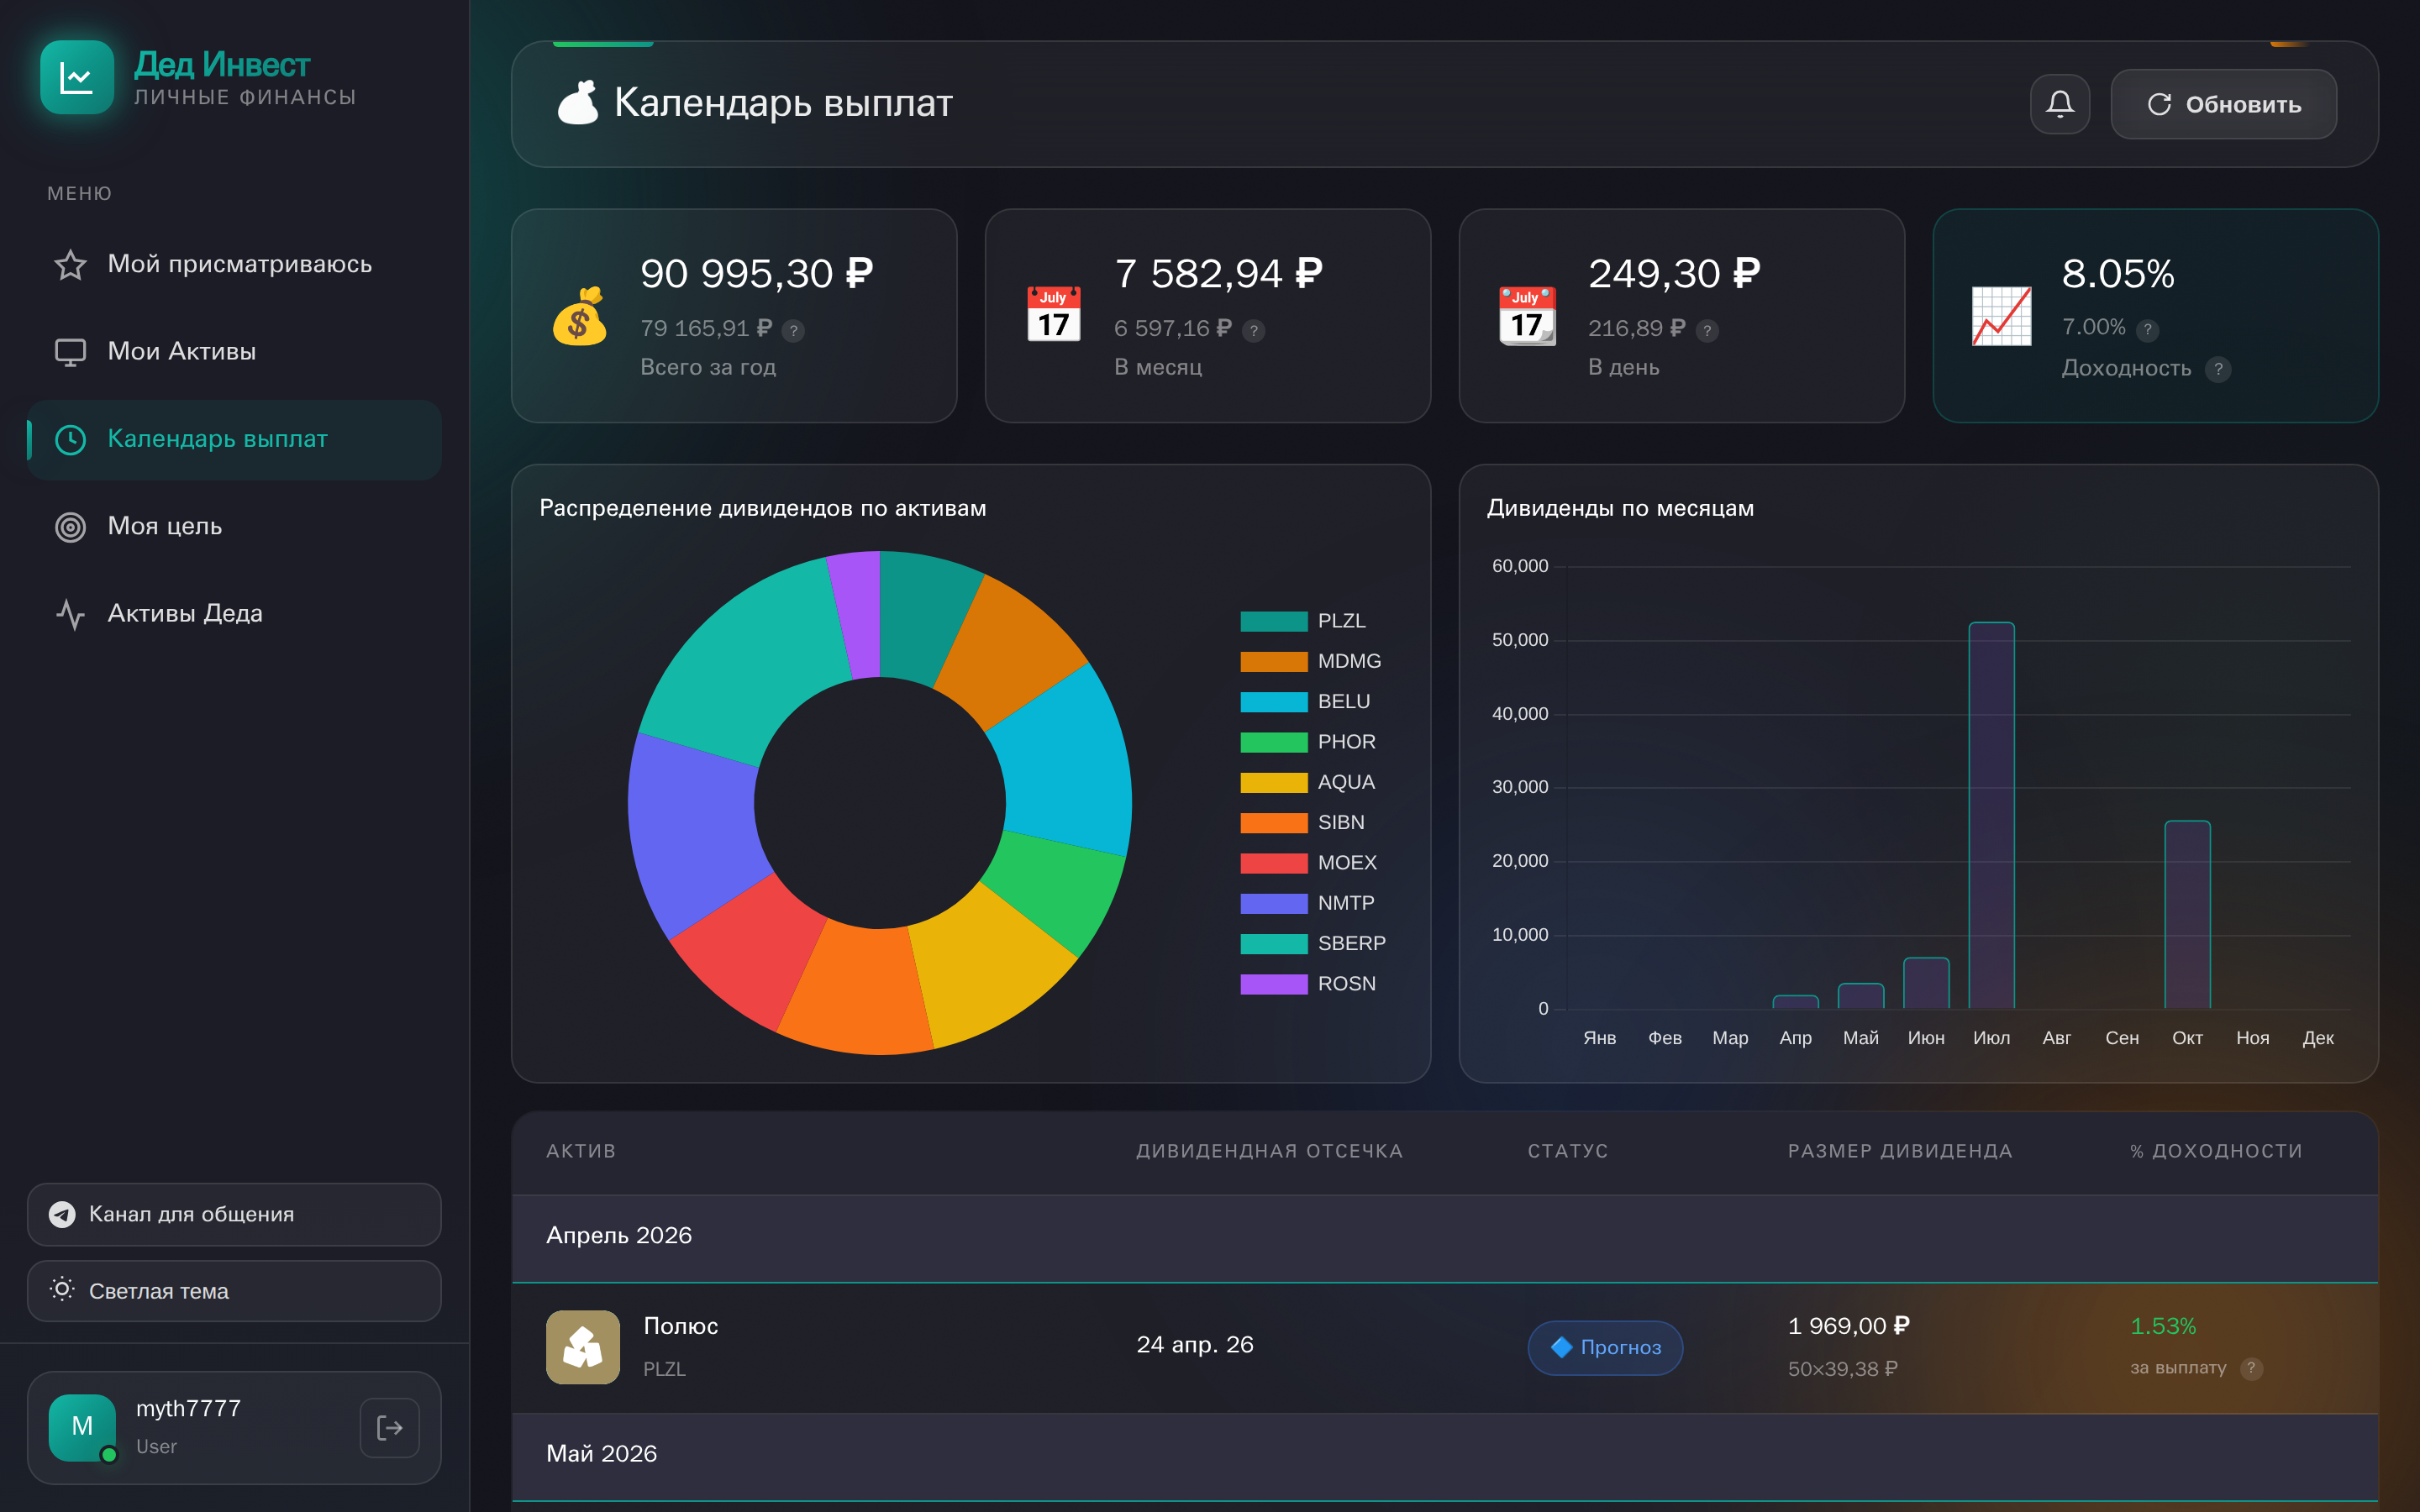Click help icon beside 6 597,16 ₽
The height and width of the screenshot is (1512, 2420).
pos(1253,330)
